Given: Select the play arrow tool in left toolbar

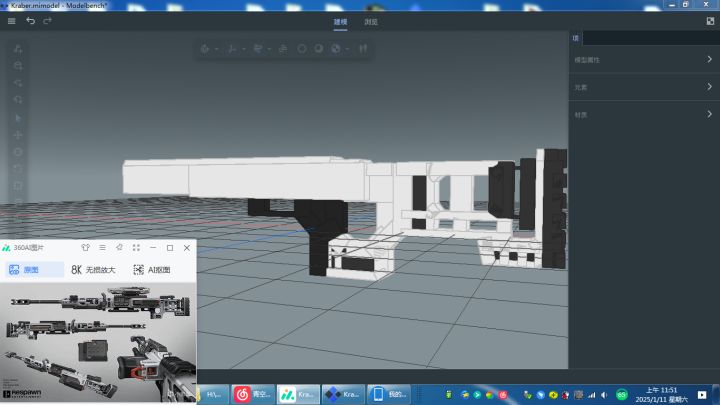Looking at the screenshot, I should tap(18, 118).
